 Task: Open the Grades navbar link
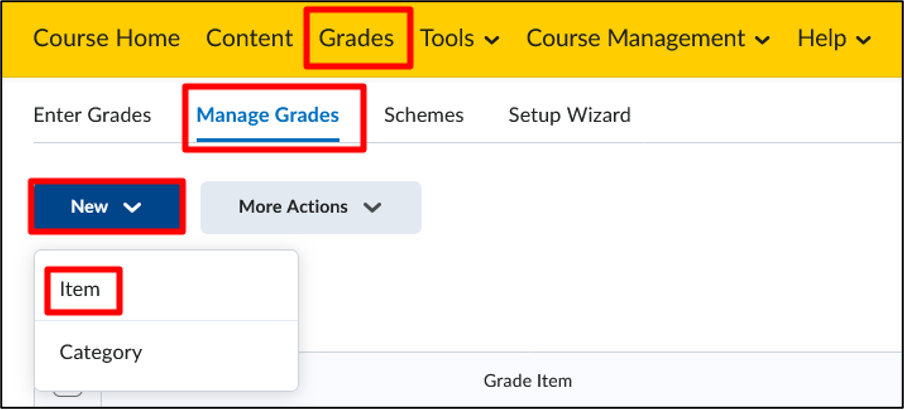357,39
